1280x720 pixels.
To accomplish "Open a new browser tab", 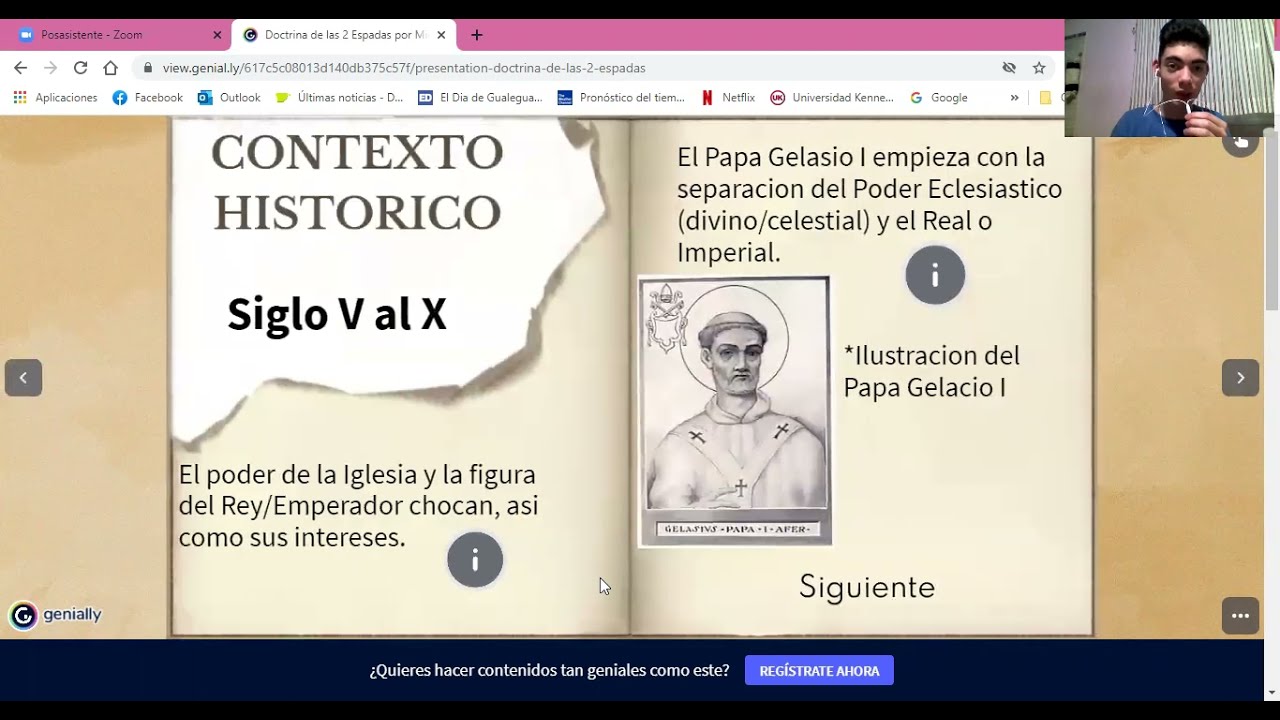I will pos(477,34).
